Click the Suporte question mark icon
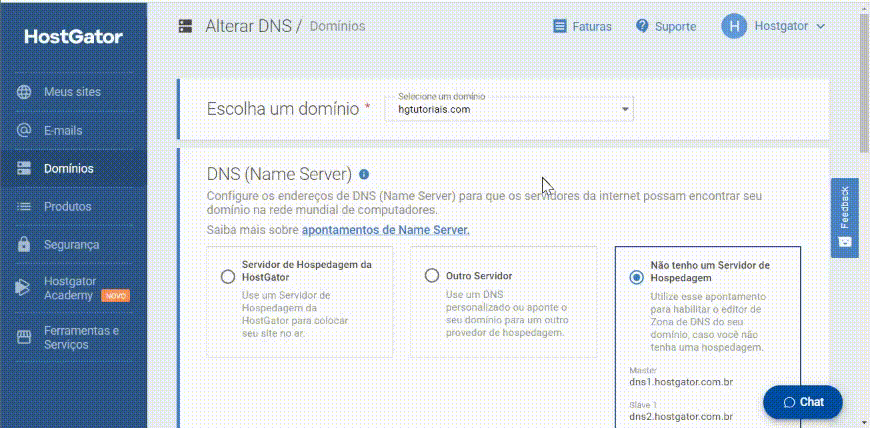 642,26
